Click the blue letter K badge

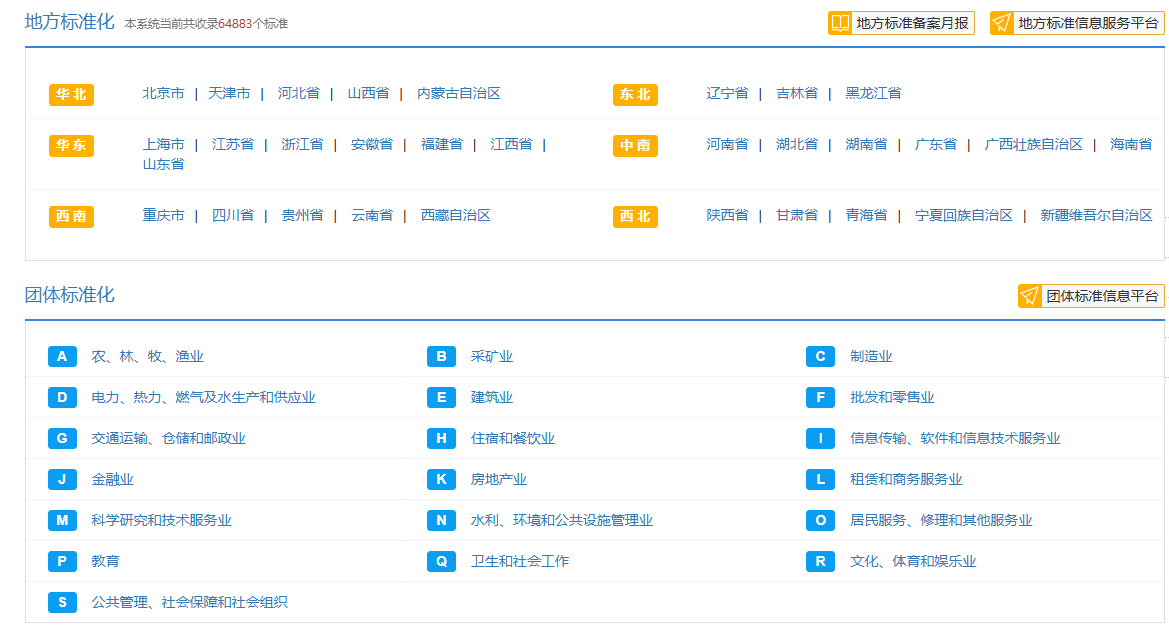pos(441,480)
